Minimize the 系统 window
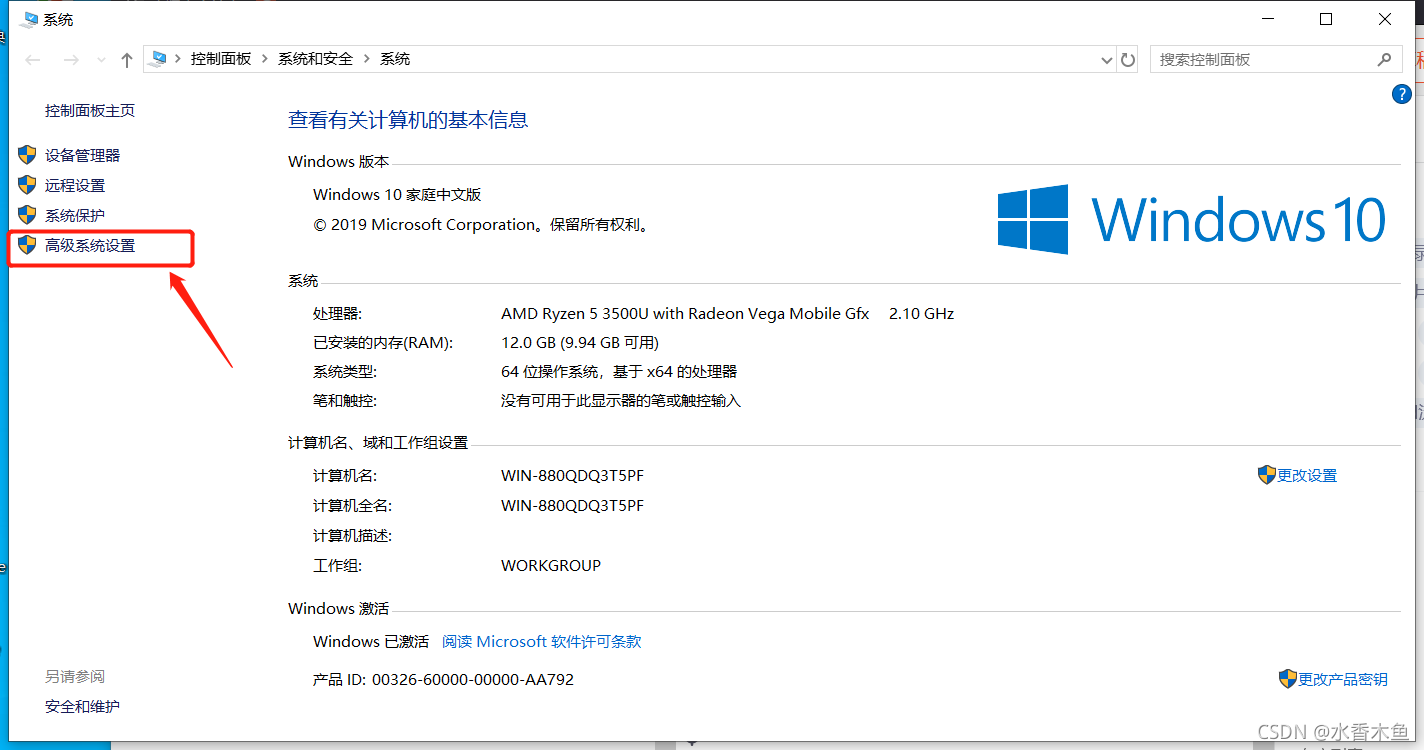The image size is (1424, 750). tap(1268, 19)
